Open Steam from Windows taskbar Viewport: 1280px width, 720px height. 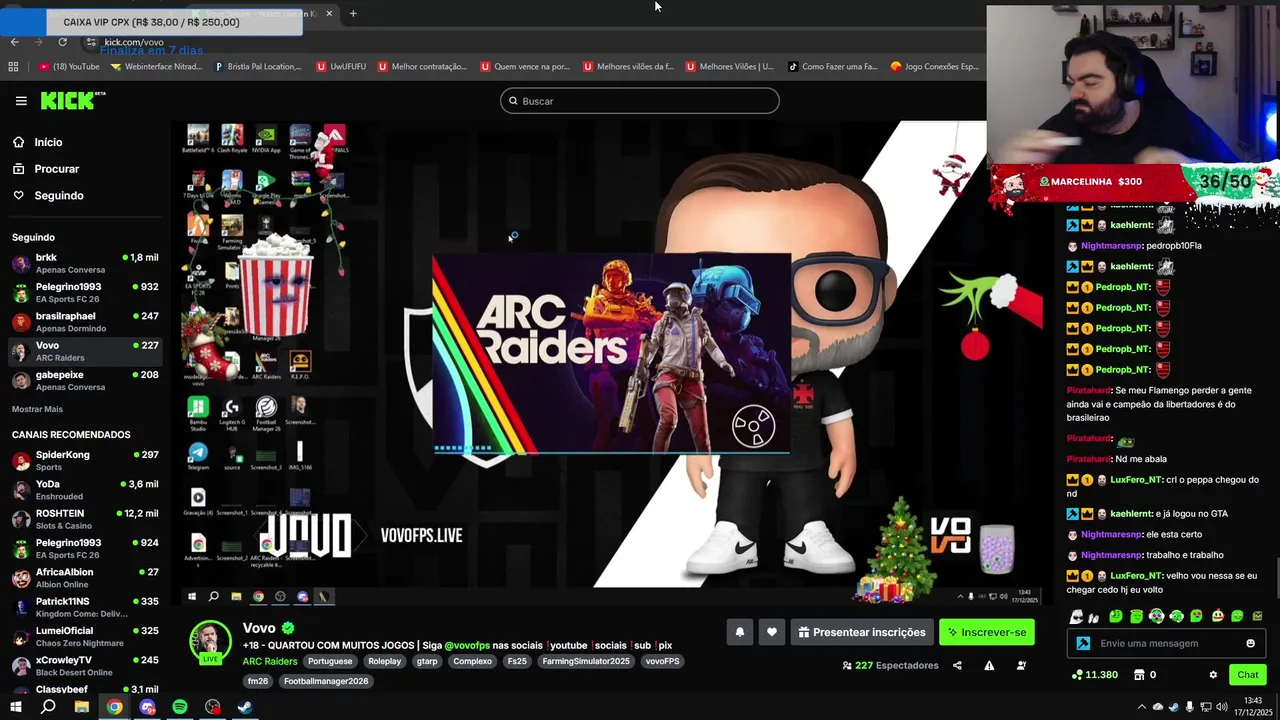(245, 707)
